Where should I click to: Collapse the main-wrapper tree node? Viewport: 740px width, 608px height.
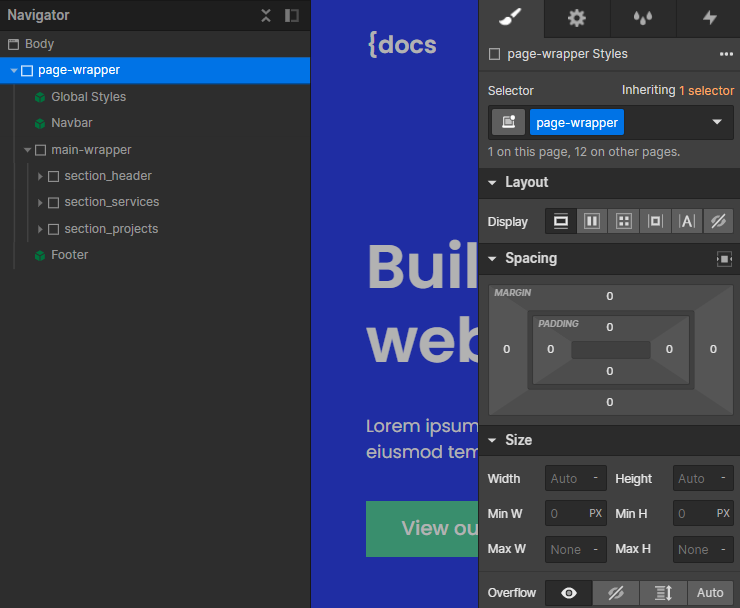pos(27,150)
